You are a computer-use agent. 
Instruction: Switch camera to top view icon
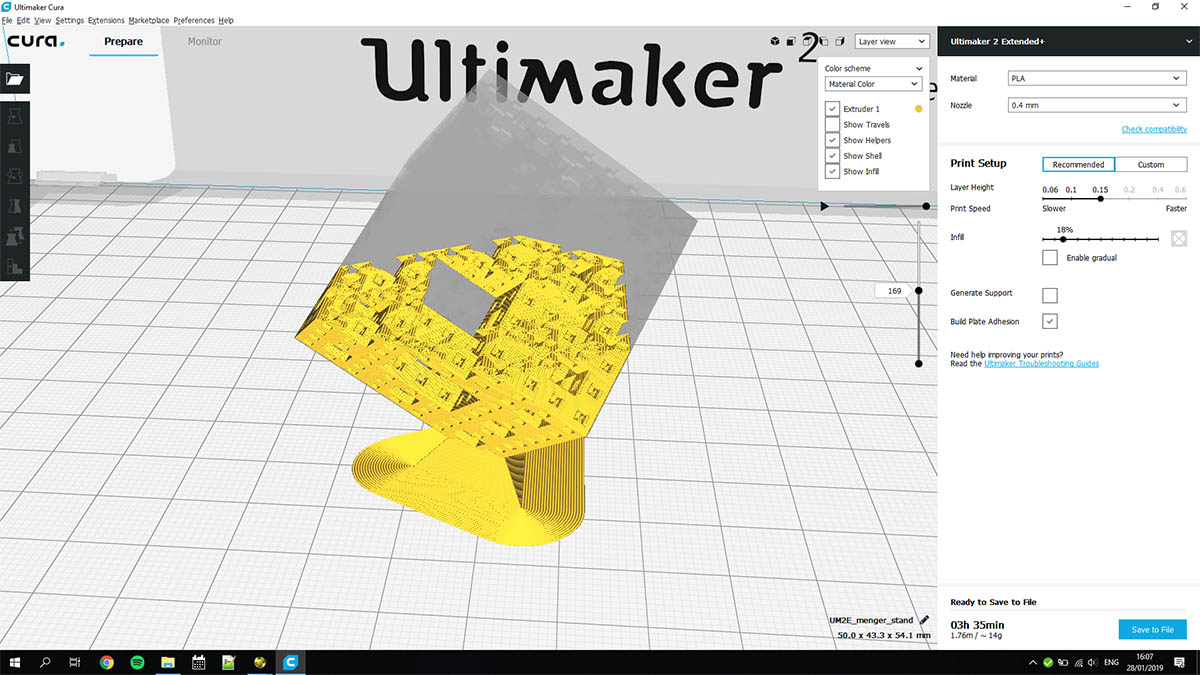tap(807, 41)
